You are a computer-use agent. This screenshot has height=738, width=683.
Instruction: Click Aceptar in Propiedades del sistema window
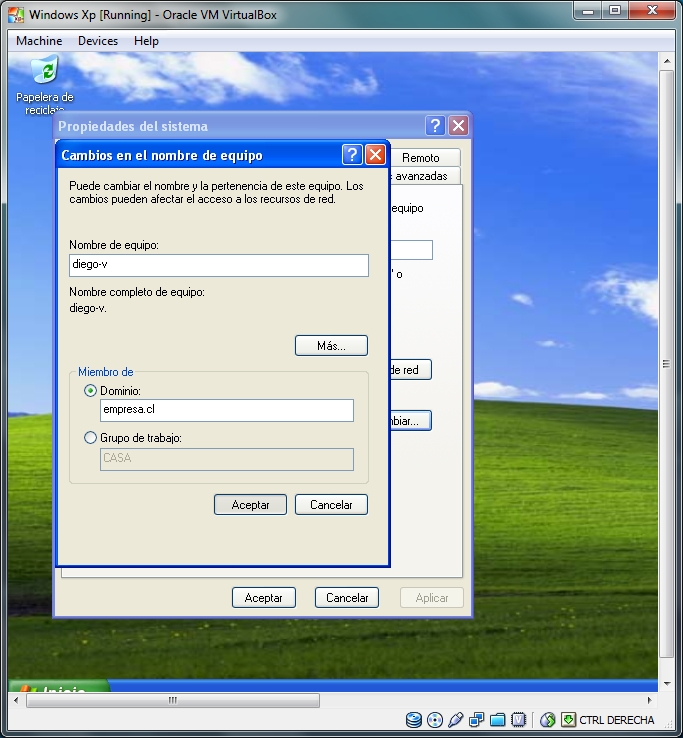coord(264,598)
